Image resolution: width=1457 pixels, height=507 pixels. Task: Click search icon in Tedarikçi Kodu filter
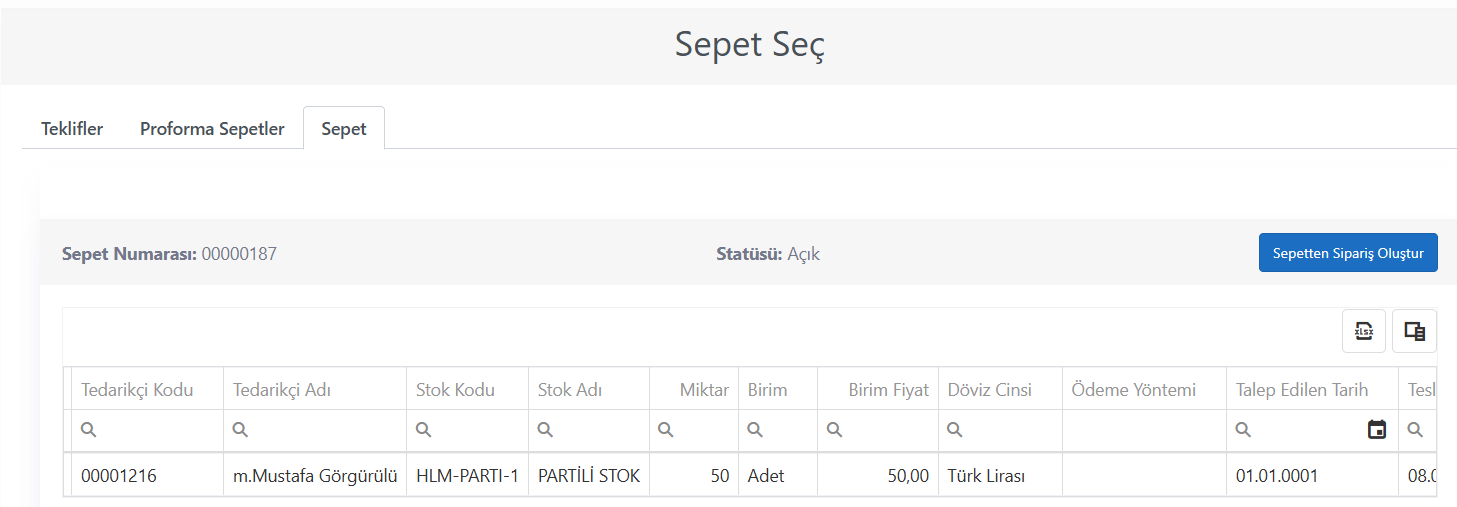[88, 430]
